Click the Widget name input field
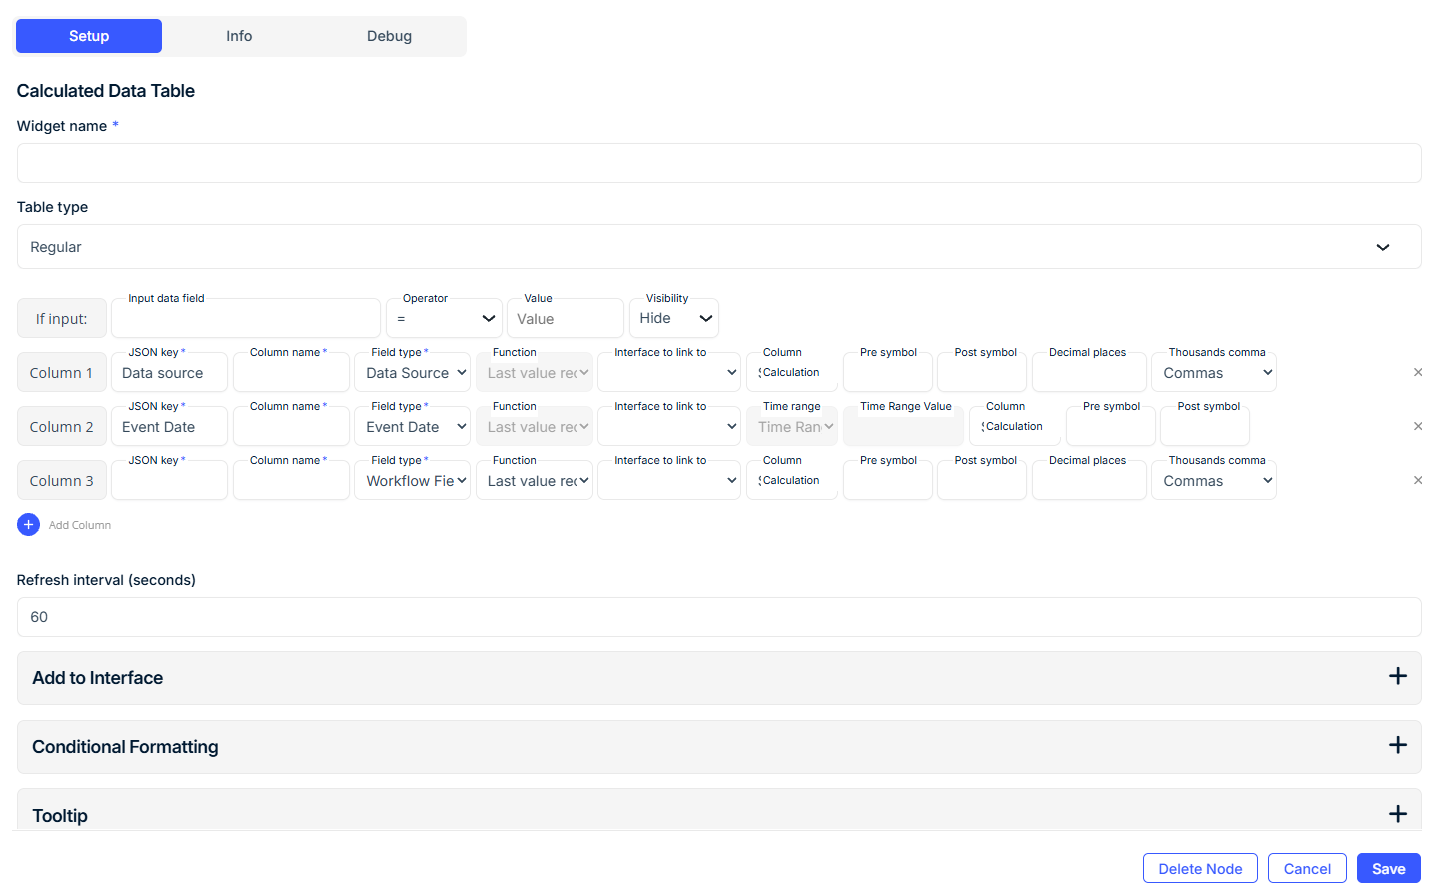 click(x=719, y=163)
